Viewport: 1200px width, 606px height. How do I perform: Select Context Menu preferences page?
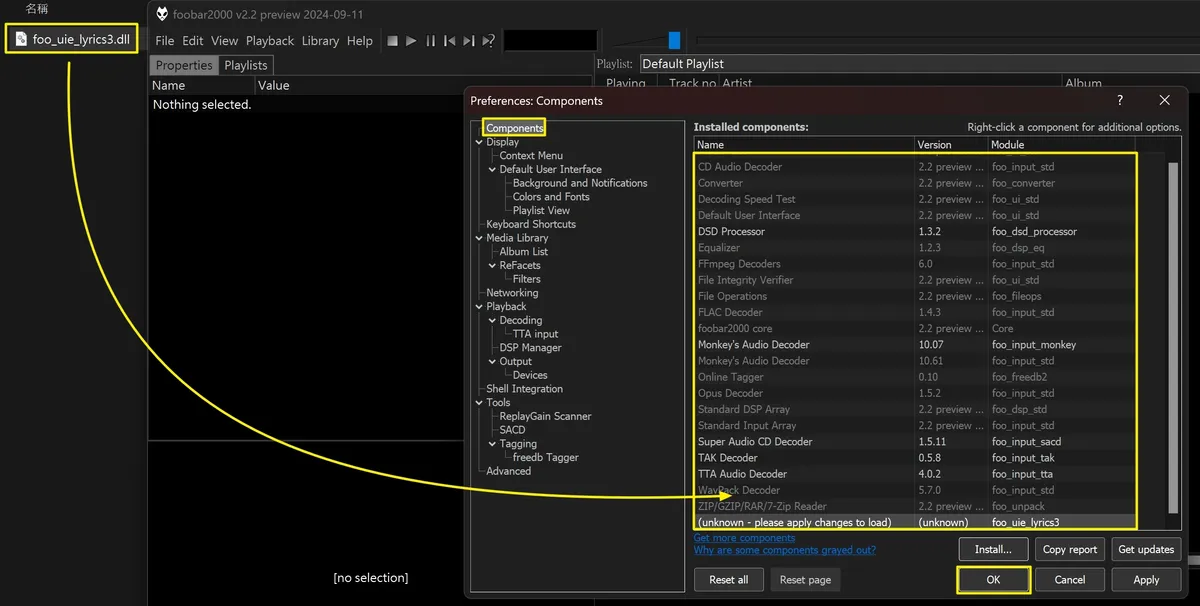(531, 156)
